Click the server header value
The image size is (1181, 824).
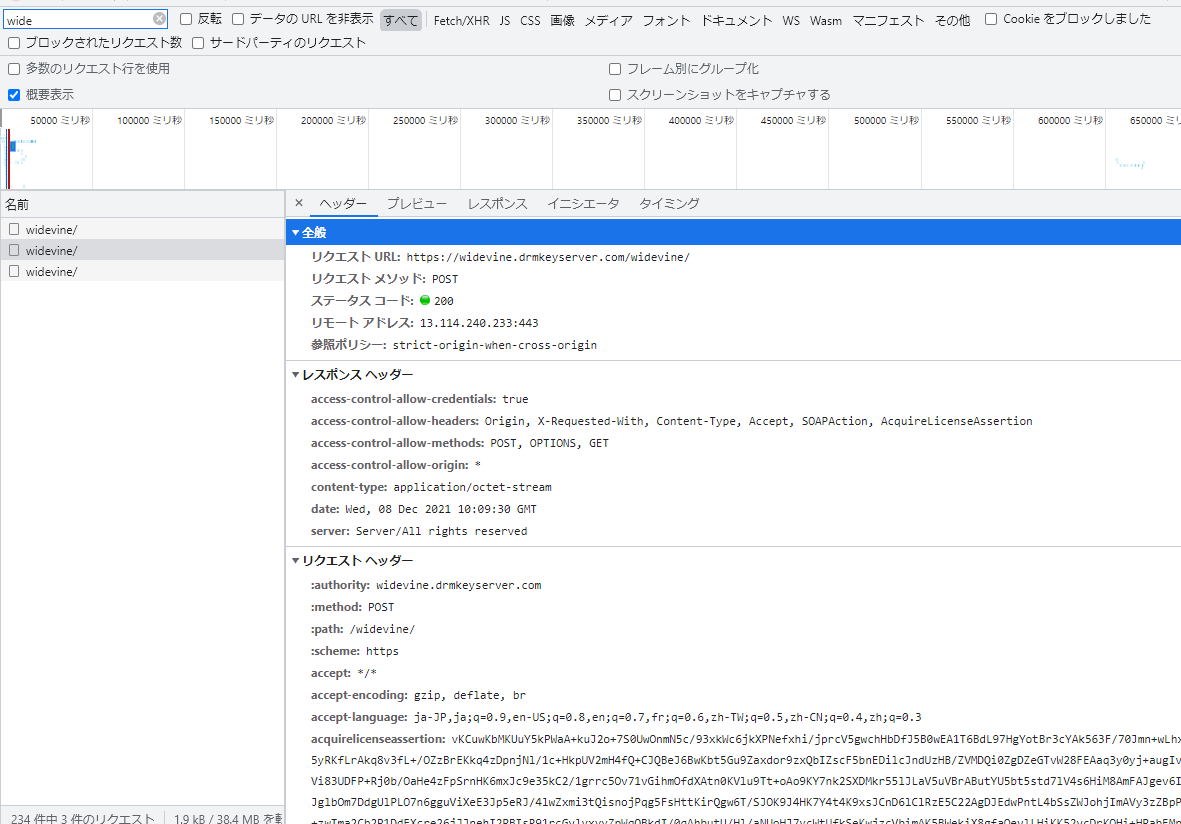pyautogui.click(x=441, y=531)
